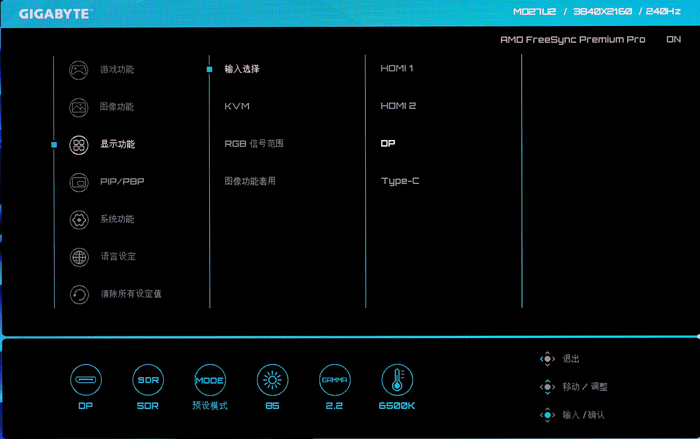Click the Gamma 2.2 status icon
700x439 pixels.
click(334, 380)
